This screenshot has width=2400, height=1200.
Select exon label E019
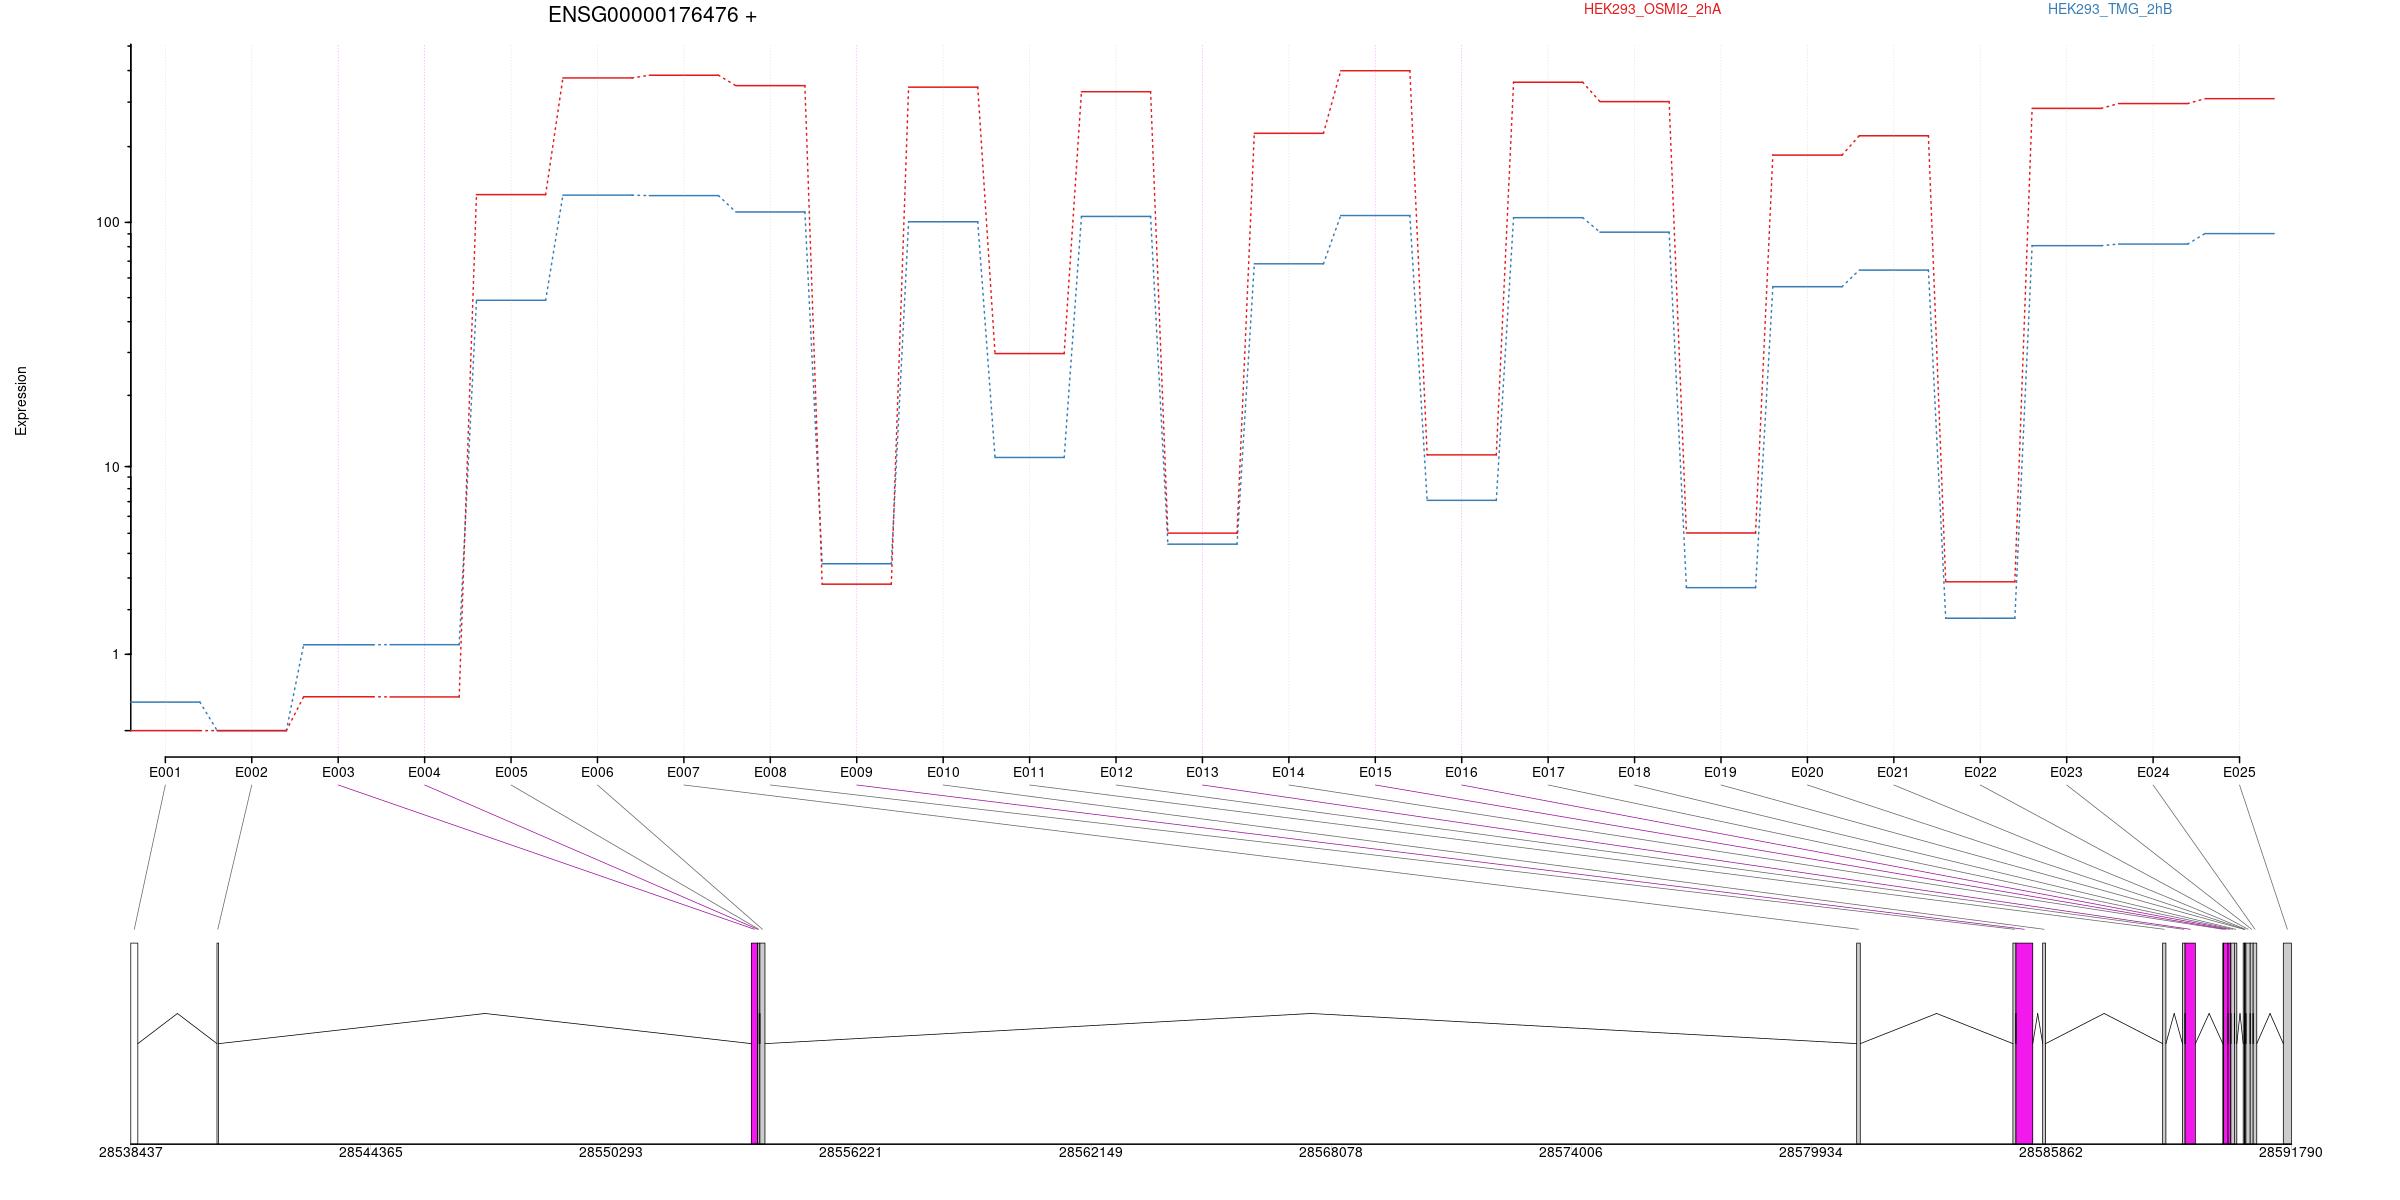point(1720,772)
